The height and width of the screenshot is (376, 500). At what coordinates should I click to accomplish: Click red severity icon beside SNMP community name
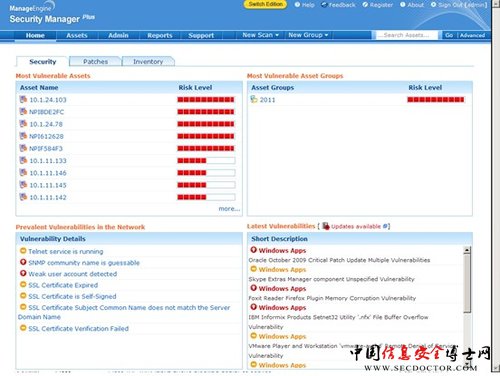23,262
